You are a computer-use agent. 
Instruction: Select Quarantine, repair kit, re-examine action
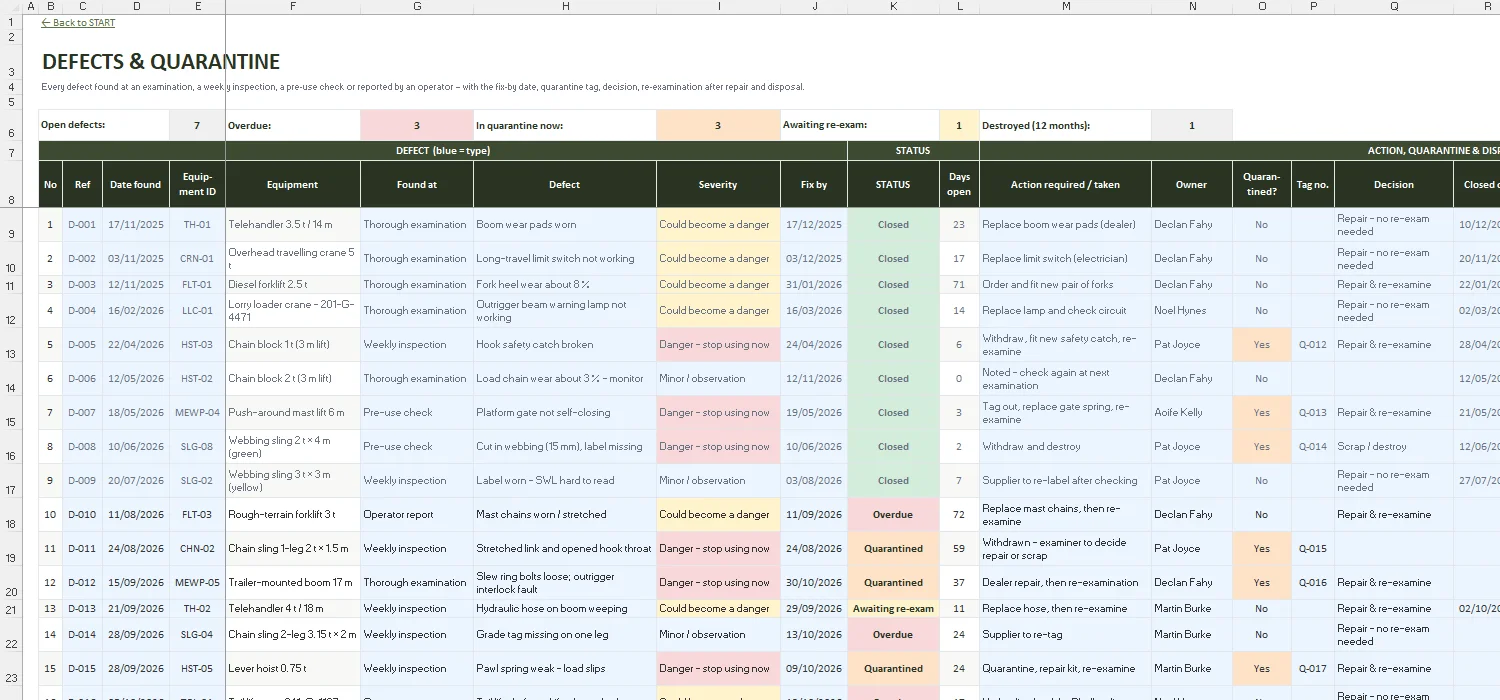[x=1066, y=669]
